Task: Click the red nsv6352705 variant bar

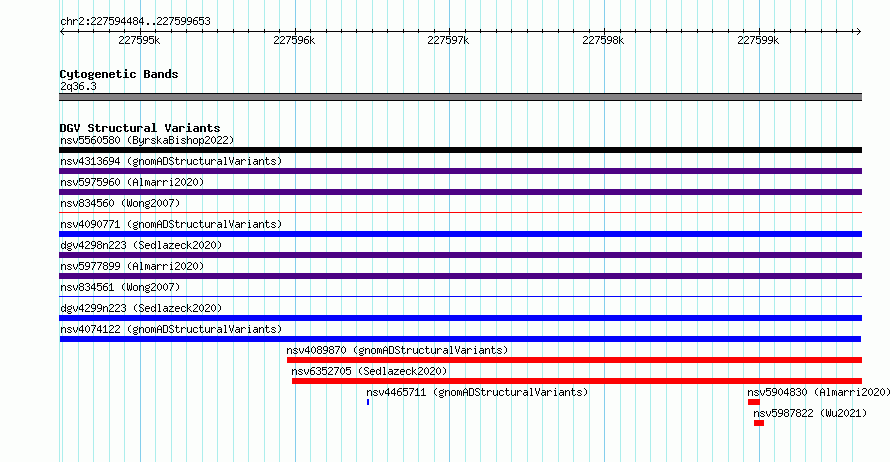Action: tap(577, 381)
